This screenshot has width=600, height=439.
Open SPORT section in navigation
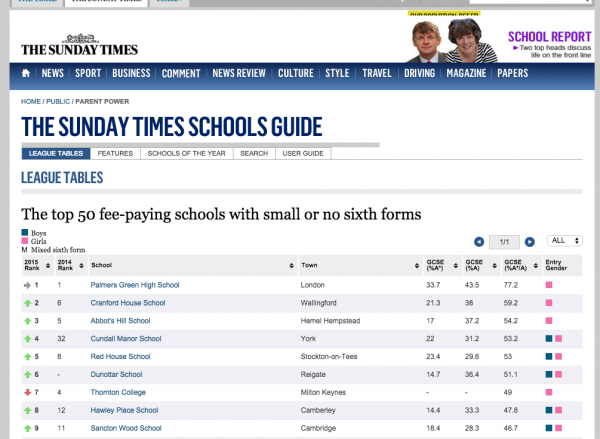[x=88, y=73]
